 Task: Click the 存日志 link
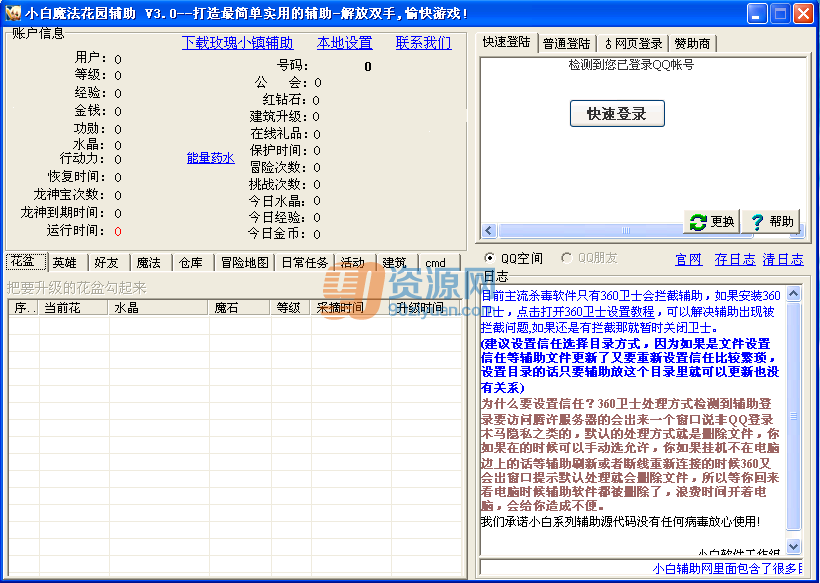tap(735, 259)
